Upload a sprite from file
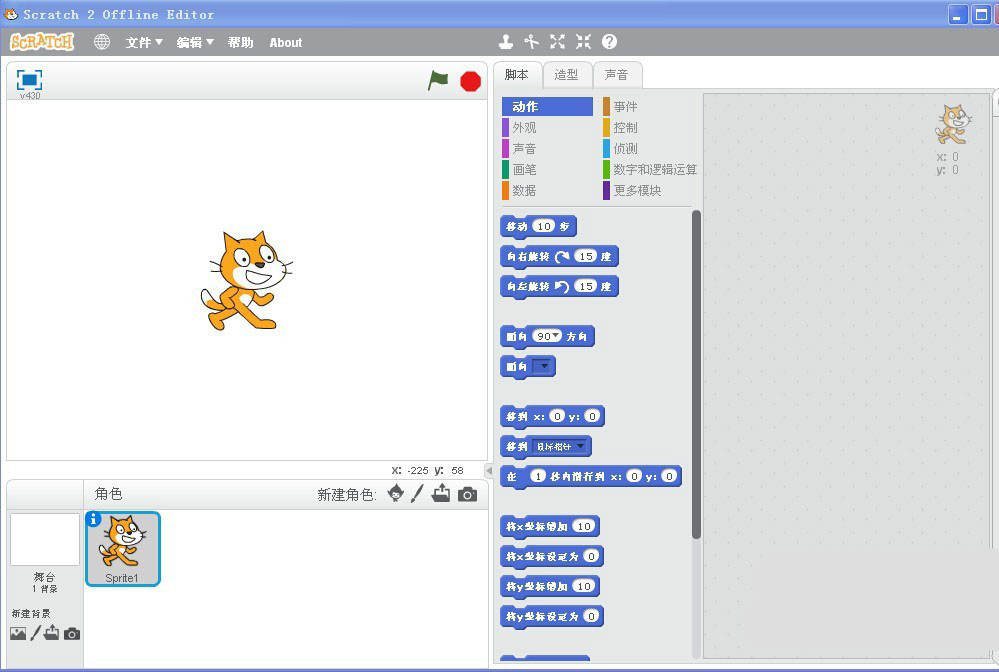 pos(443,493)
